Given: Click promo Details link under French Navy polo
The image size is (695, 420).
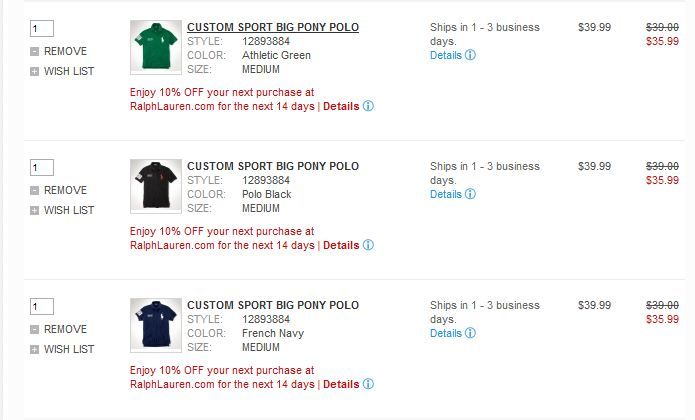Looking at the screenshot, I should [341, 384].
